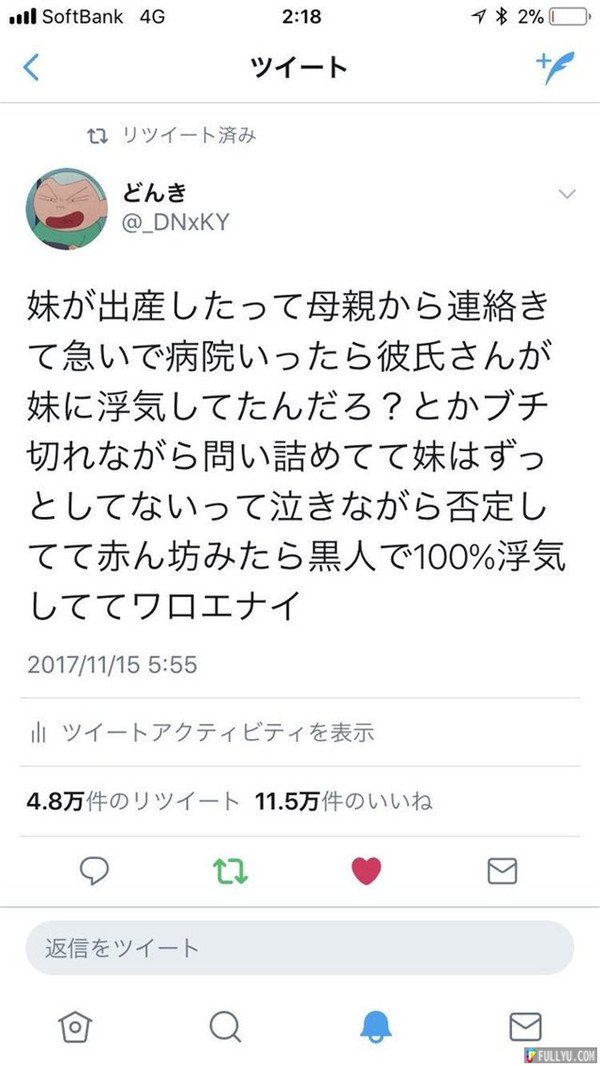Screen dimensions: 600x1066
Task: Go back using the left chevron
Action: (x=31, y=68)
